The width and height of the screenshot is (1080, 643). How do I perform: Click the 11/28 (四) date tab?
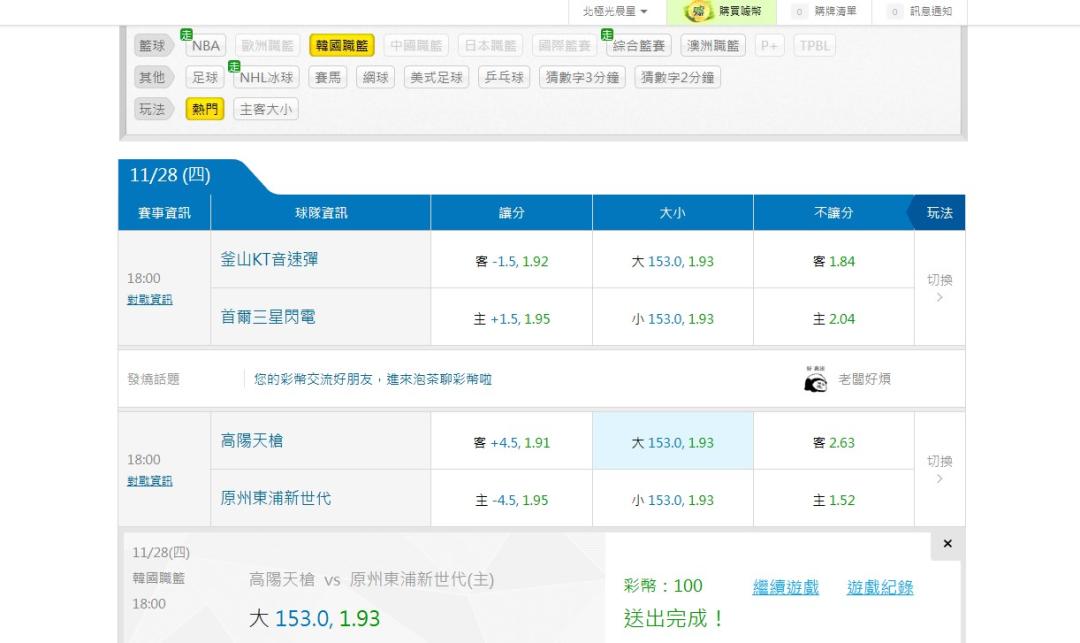click(170, 175)
